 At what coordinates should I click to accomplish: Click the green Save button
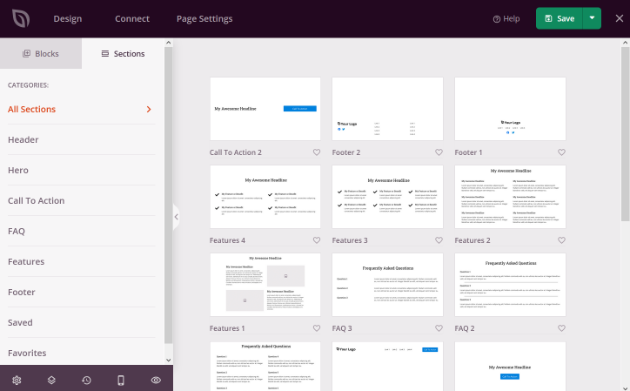pyautogui.click(x=559, y=18)
